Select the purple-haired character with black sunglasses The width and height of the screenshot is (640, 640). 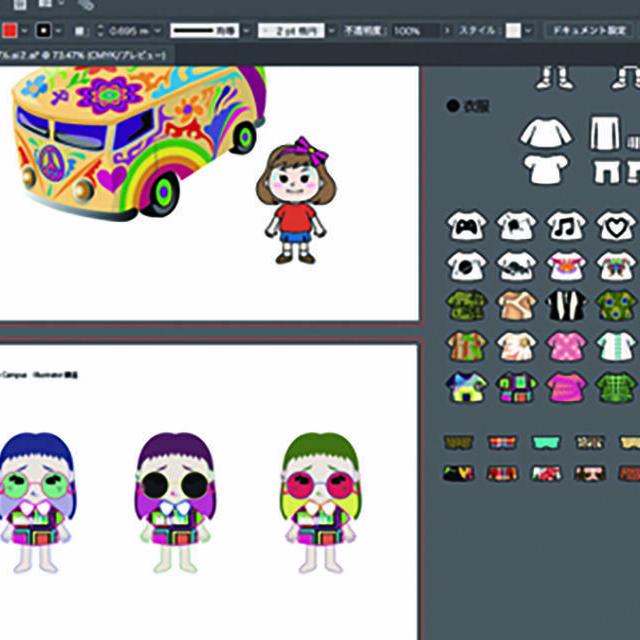pos(175,503)
